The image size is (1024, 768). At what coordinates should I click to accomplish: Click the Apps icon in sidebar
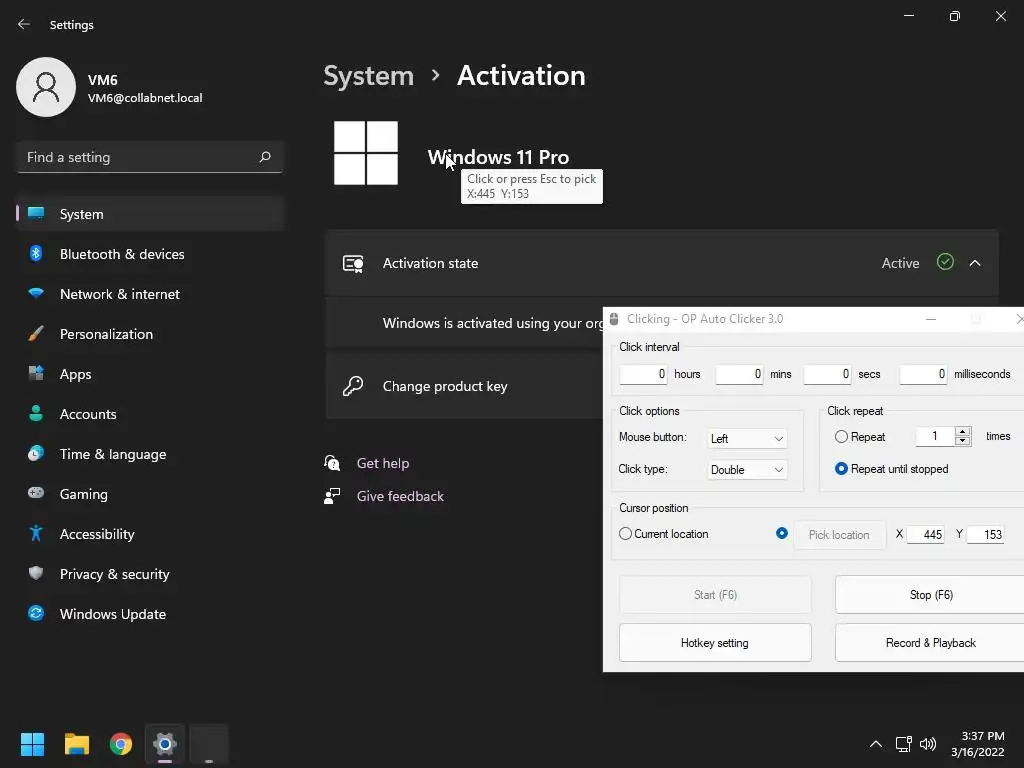point(36,374)
